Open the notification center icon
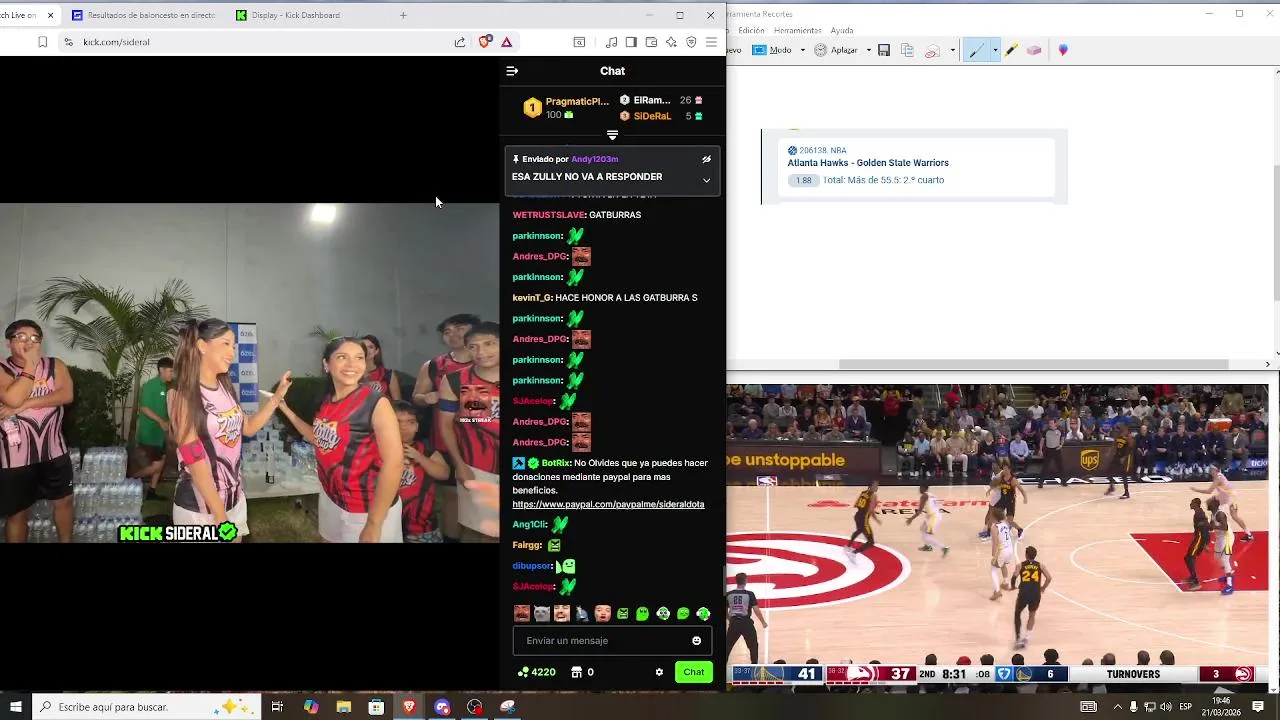Viewport: 1280px width, 720px height. tap(1258, 707)
